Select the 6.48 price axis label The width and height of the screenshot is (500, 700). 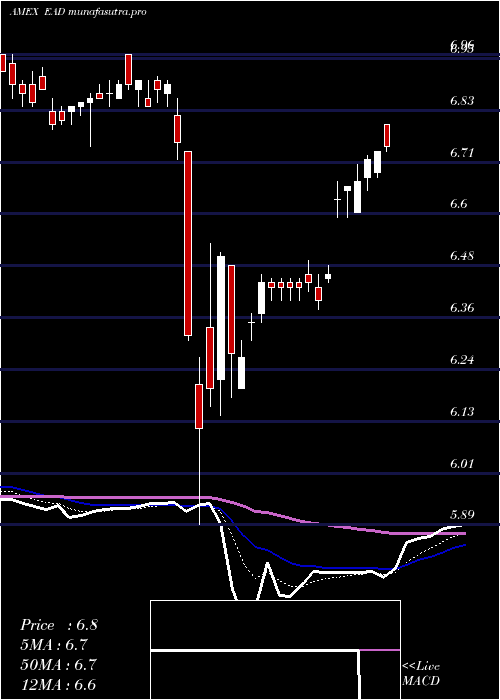[462, 256]
